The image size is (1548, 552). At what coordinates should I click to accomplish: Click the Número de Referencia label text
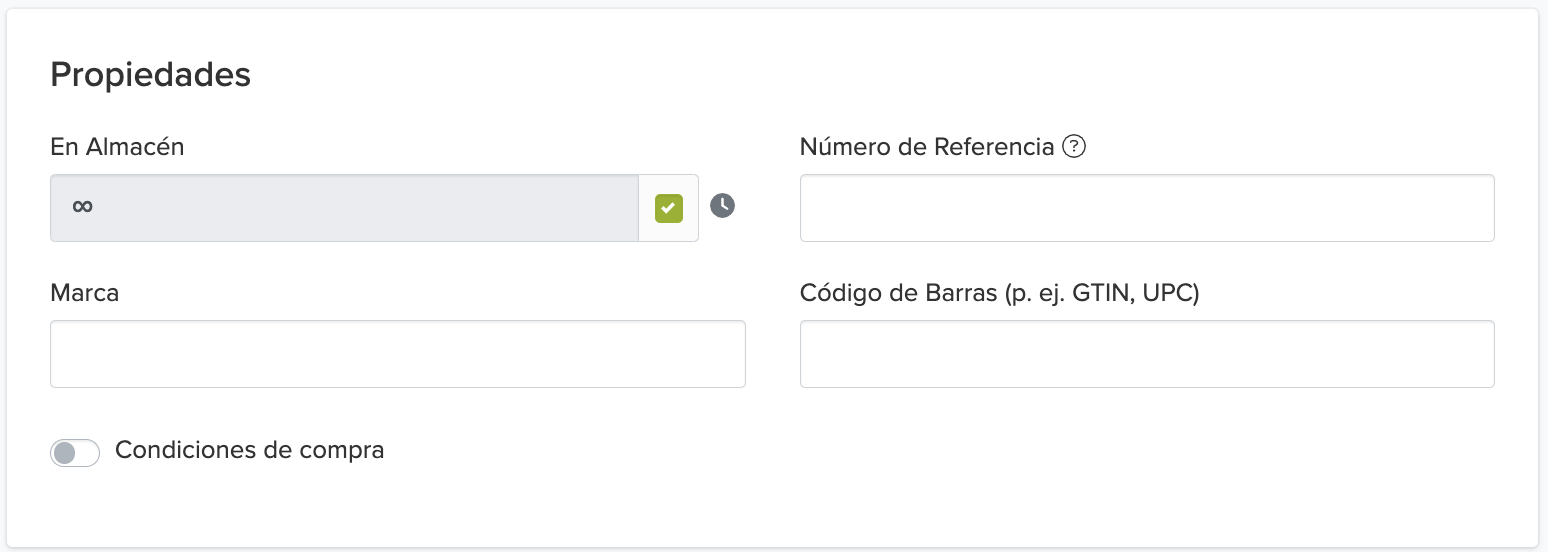[x=926, y=147]
